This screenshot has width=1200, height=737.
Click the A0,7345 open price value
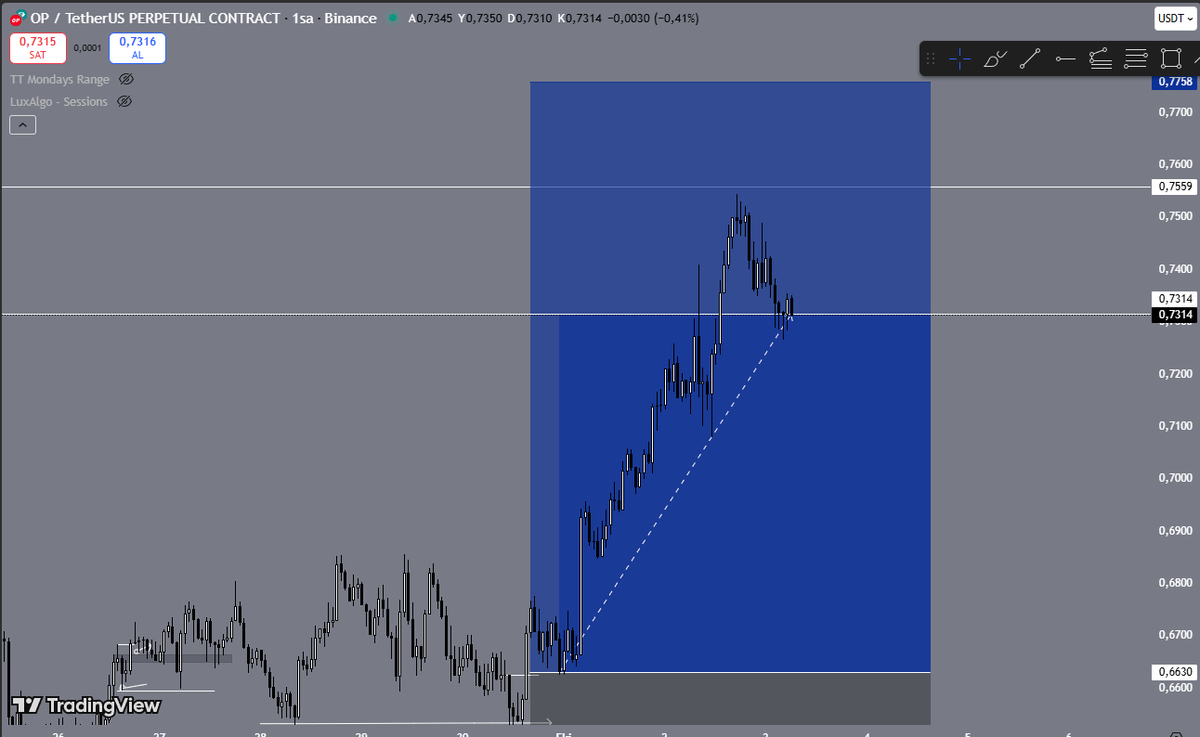click(430, 18)
